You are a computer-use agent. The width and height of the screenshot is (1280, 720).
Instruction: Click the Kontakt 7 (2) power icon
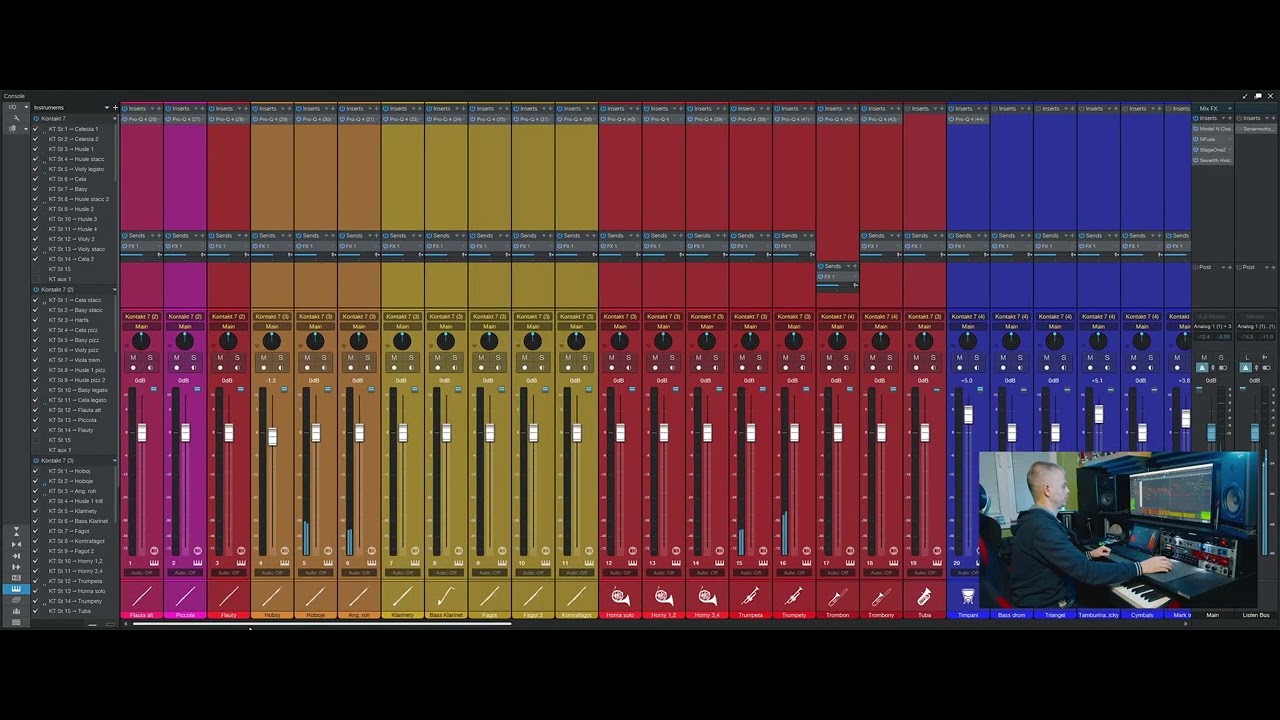point(37,289)
